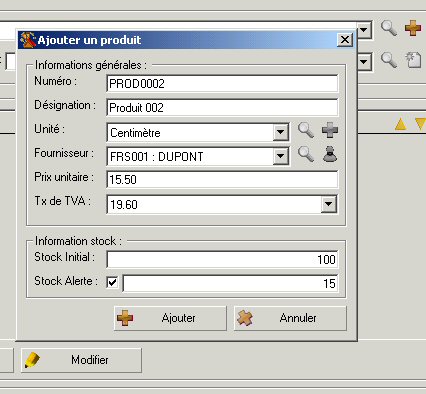Open the second-row combo box arrow in the background window
426x394 pixels.
(364, 62)
